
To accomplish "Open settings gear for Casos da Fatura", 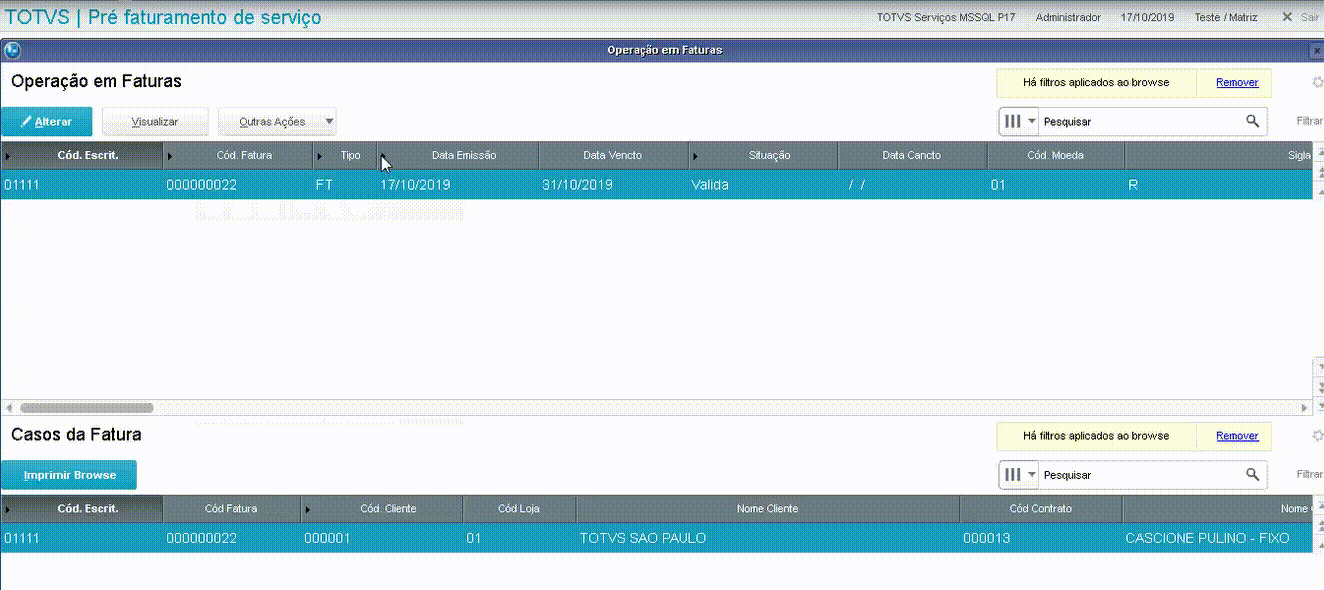I will point(1317,436).
